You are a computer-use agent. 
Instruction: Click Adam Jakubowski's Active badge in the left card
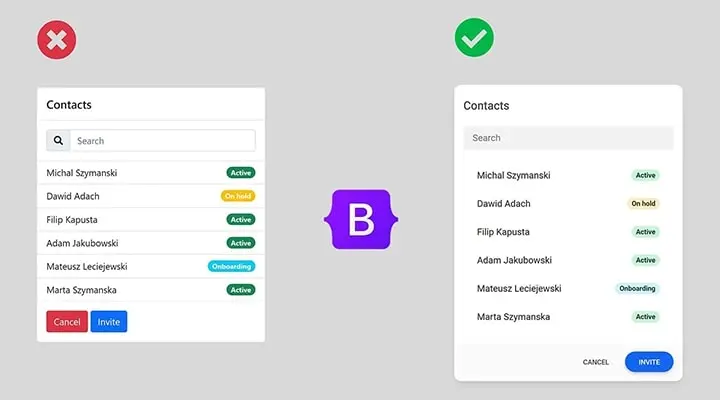click(x=241, y=243)
